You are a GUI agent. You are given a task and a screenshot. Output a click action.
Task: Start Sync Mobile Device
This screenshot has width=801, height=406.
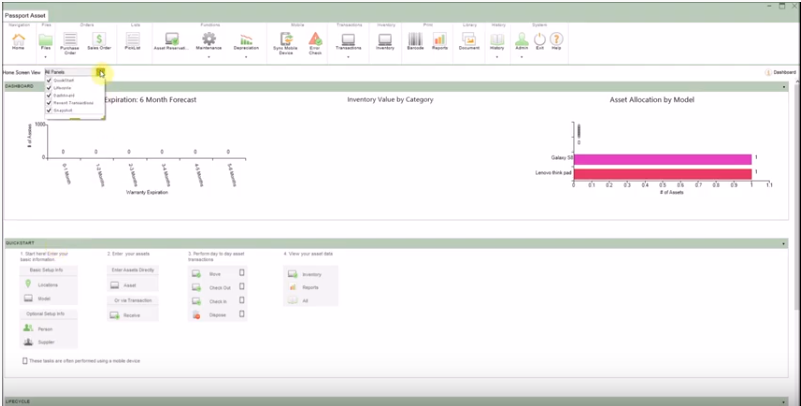[x=286, y=43]
